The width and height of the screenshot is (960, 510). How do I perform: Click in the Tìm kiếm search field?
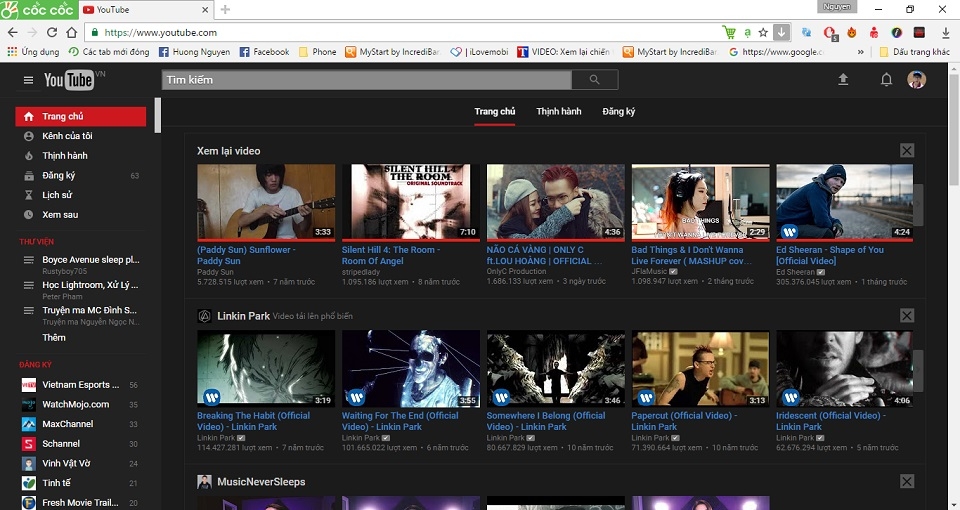(x=366, y=80)
